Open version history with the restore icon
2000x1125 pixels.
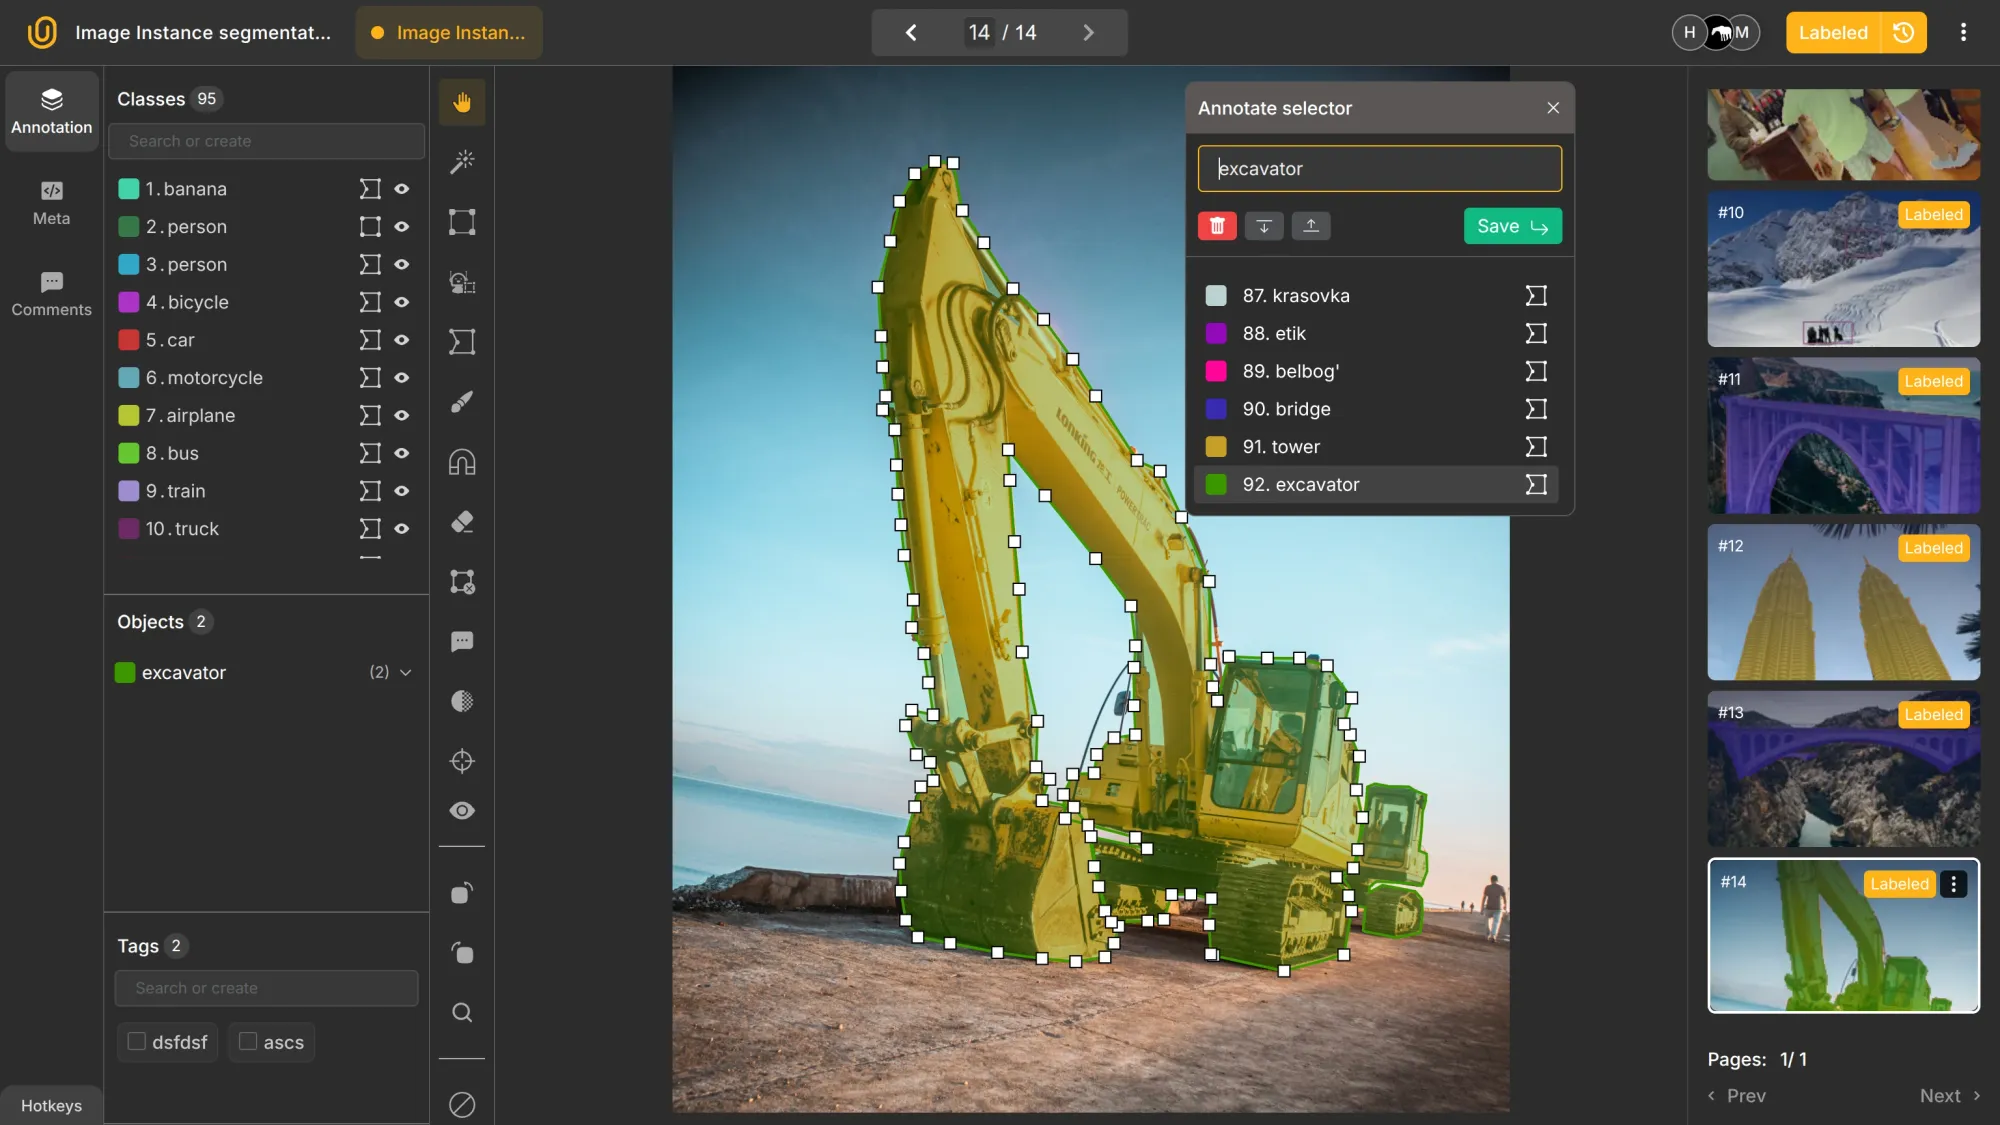(1902, 32)
